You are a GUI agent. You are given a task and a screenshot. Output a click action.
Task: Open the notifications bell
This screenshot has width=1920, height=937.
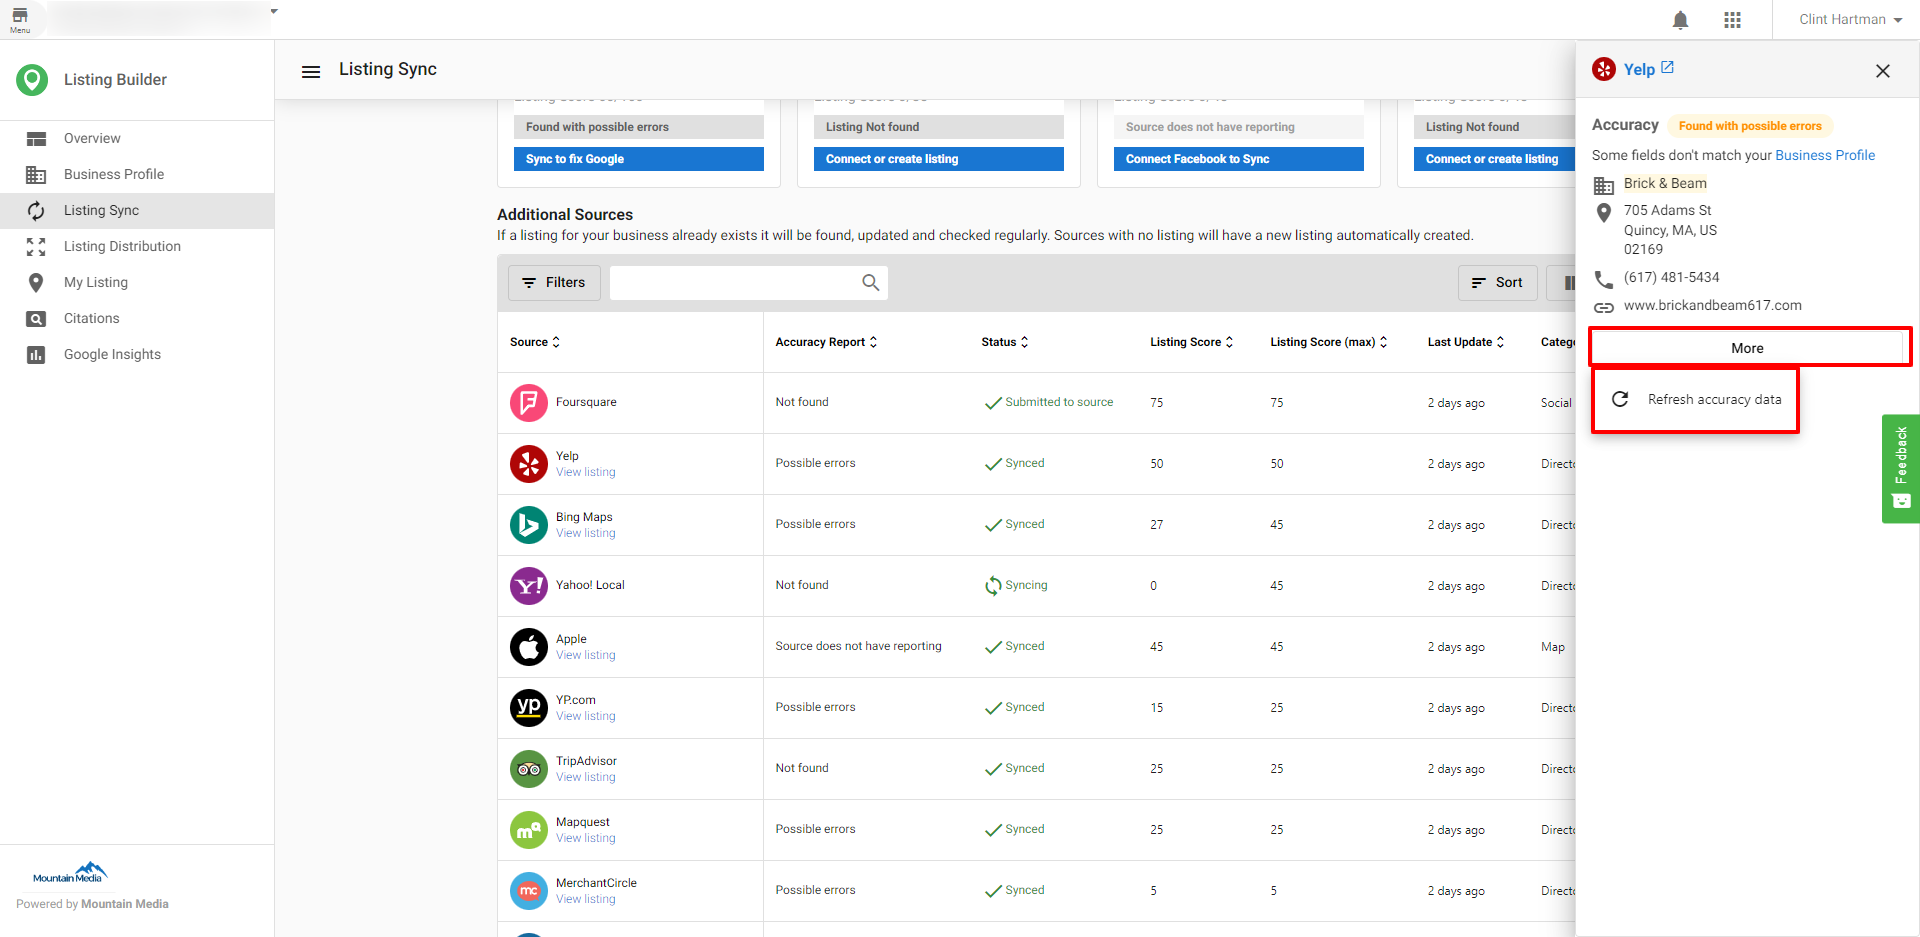click(x=1679, y=19)
